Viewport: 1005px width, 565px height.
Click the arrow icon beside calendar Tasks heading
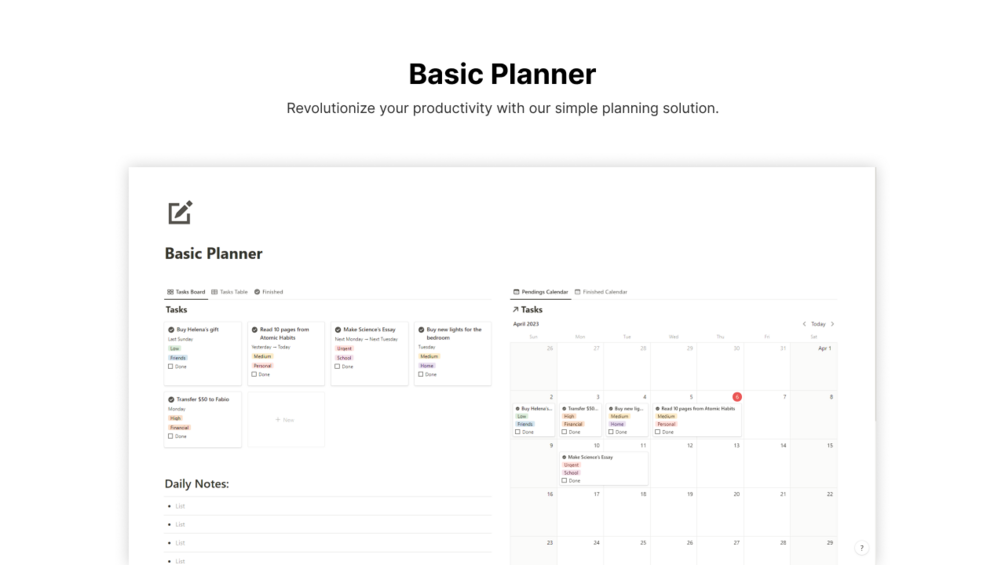click(516, 310)
